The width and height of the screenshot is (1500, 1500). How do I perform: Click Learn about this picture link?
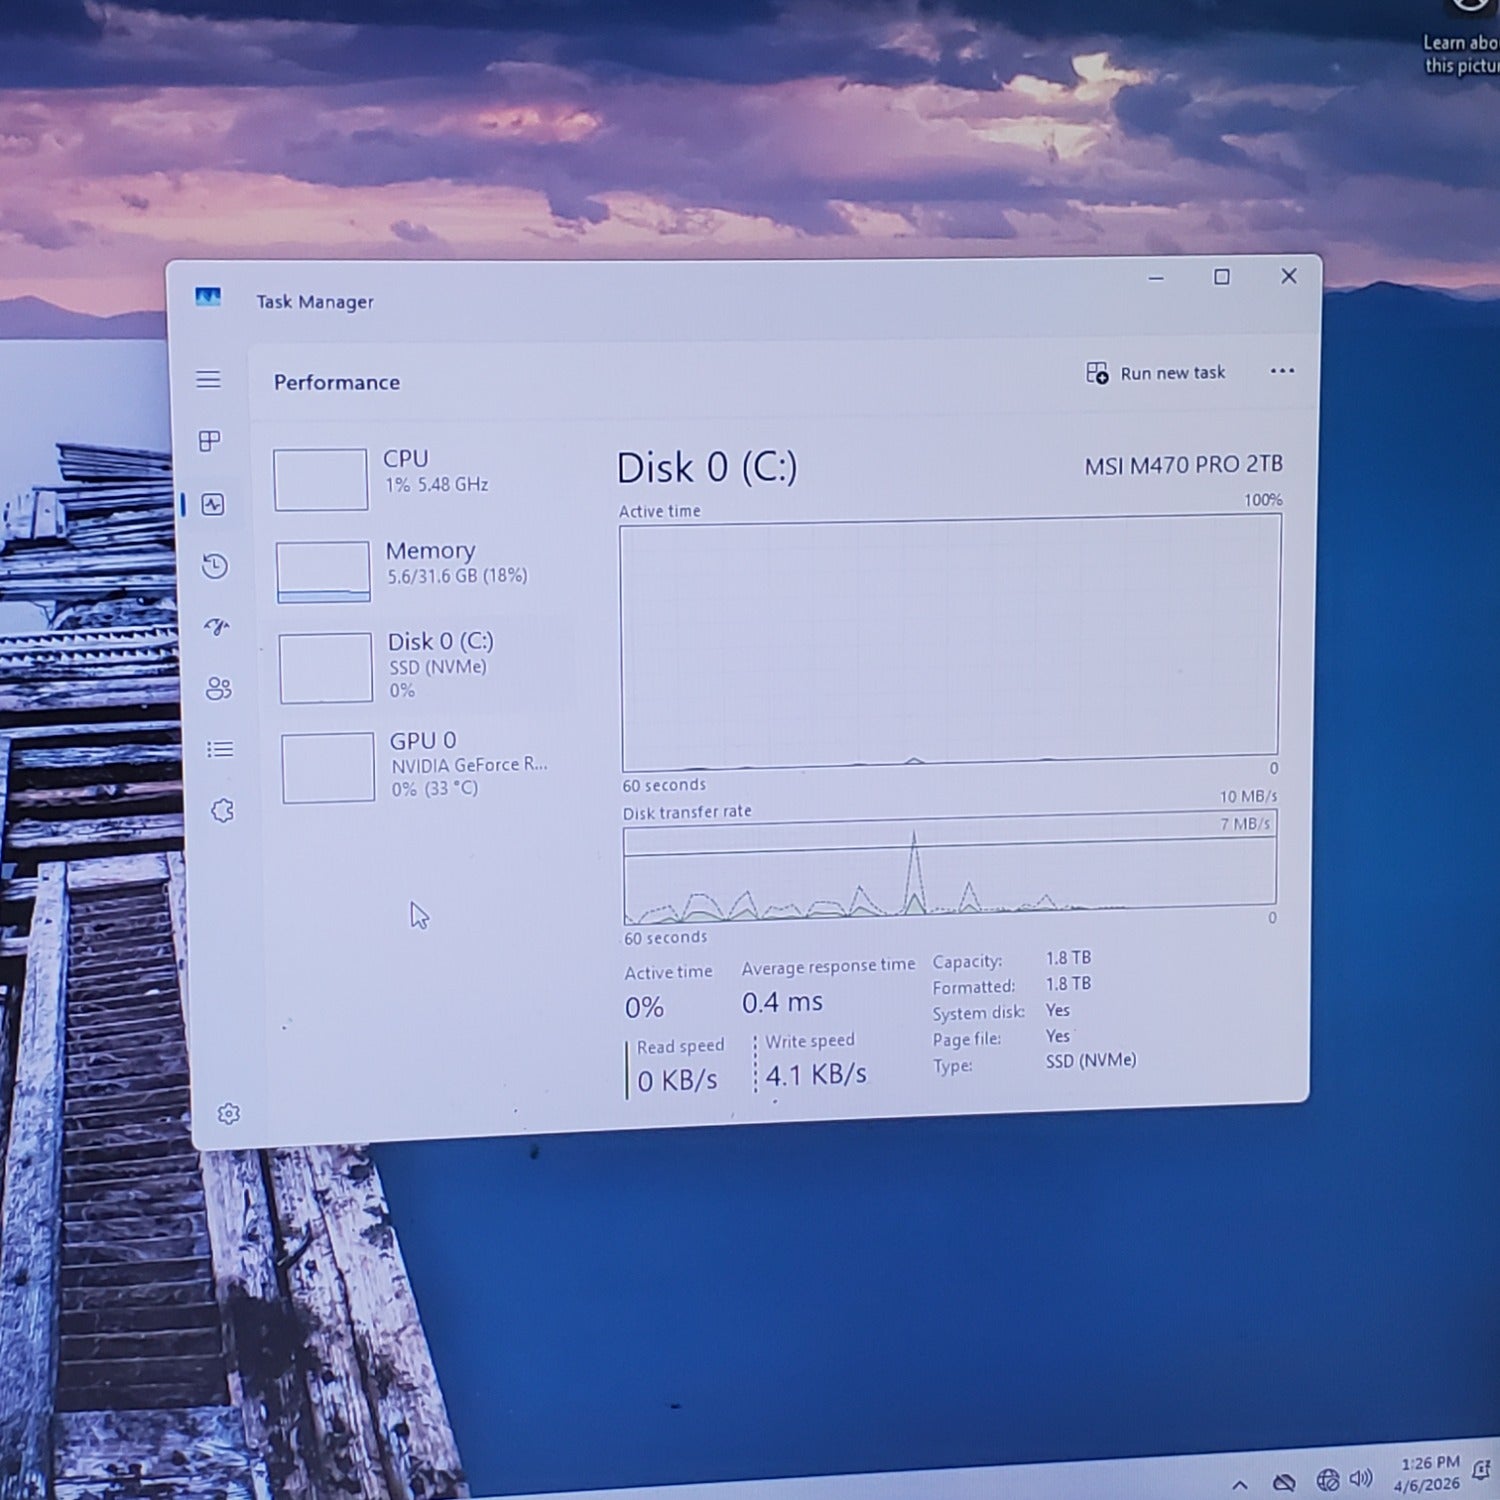(1460, 54)
